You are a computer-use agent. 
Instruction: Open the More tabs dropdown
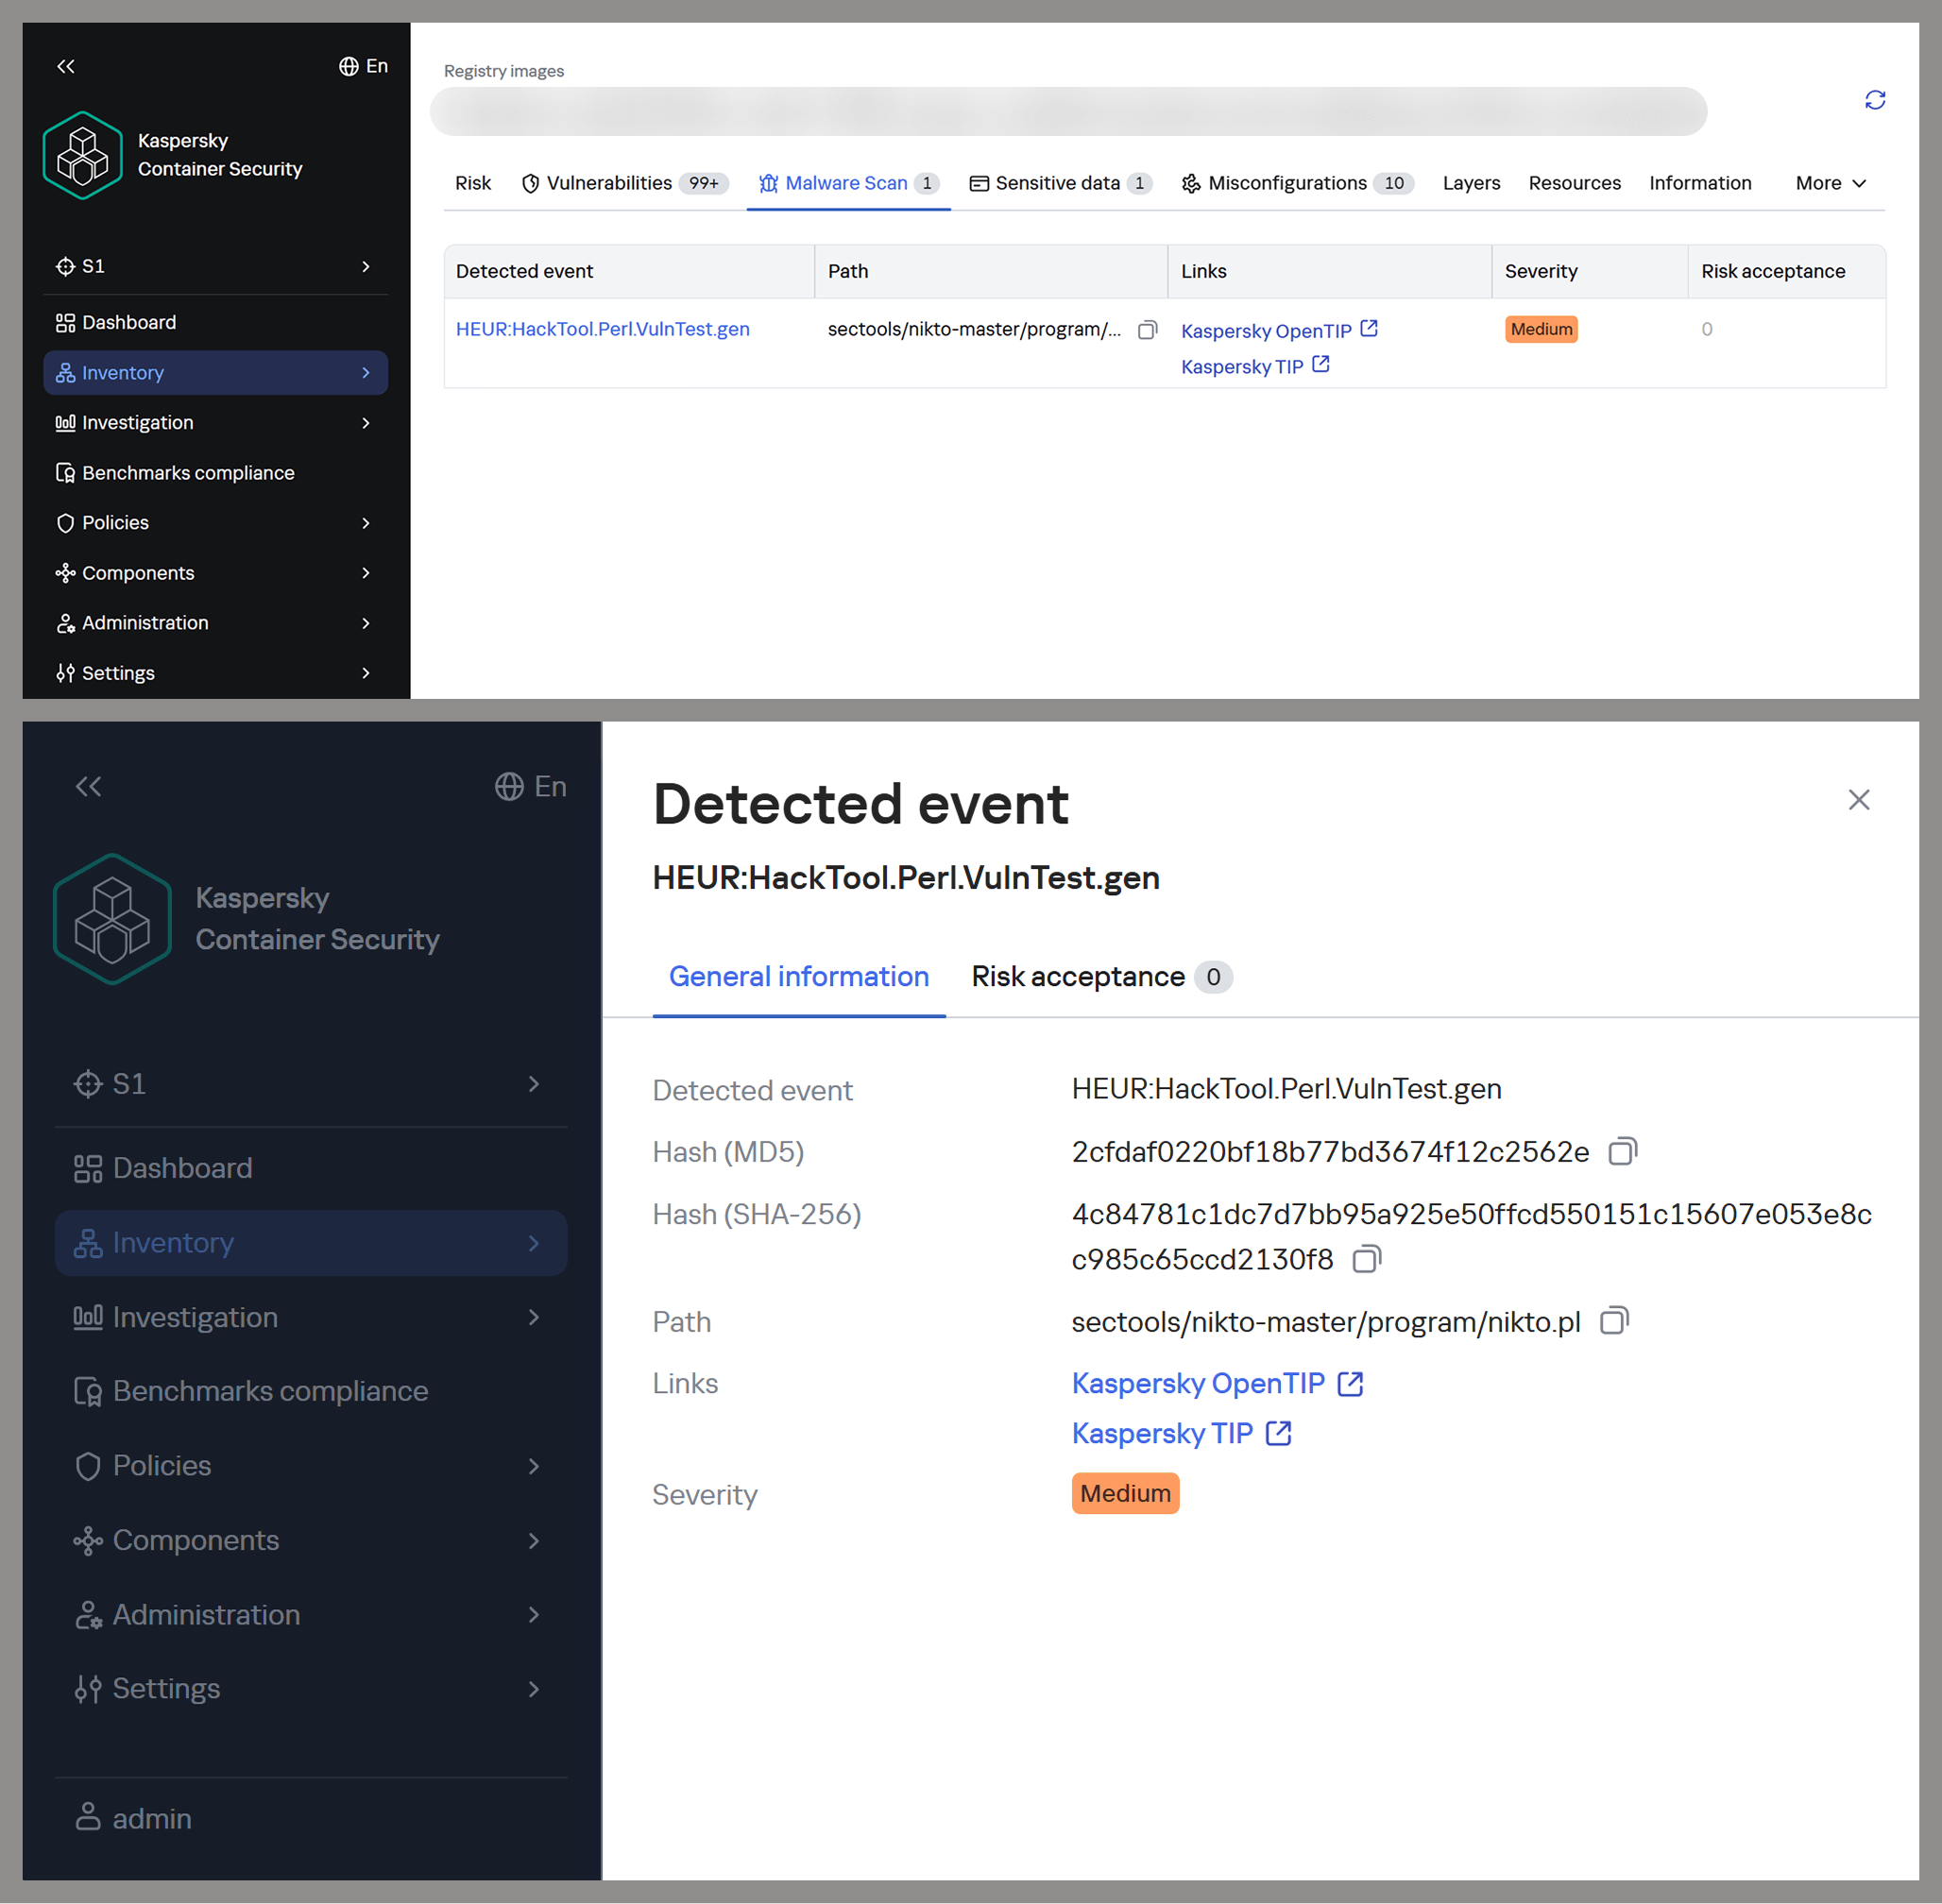1830,183
